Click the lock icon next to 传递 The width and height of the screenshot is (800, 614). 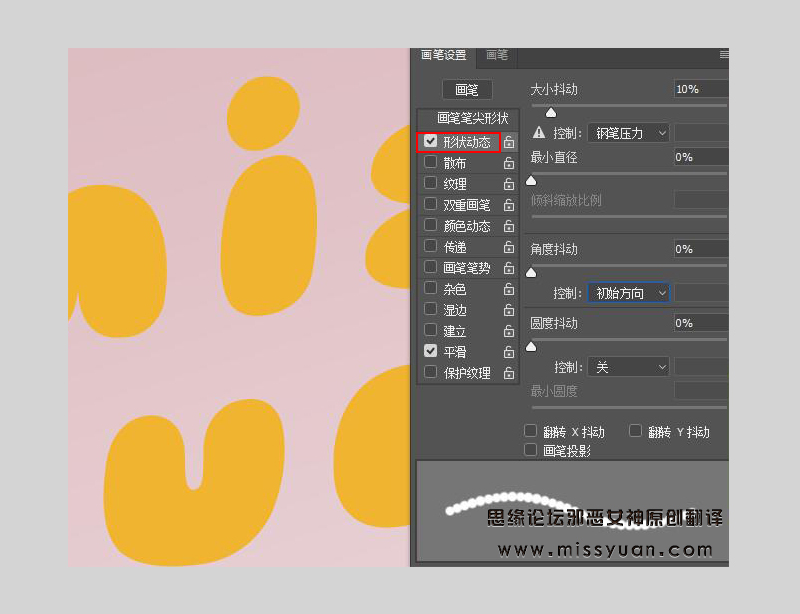[508, 246]
